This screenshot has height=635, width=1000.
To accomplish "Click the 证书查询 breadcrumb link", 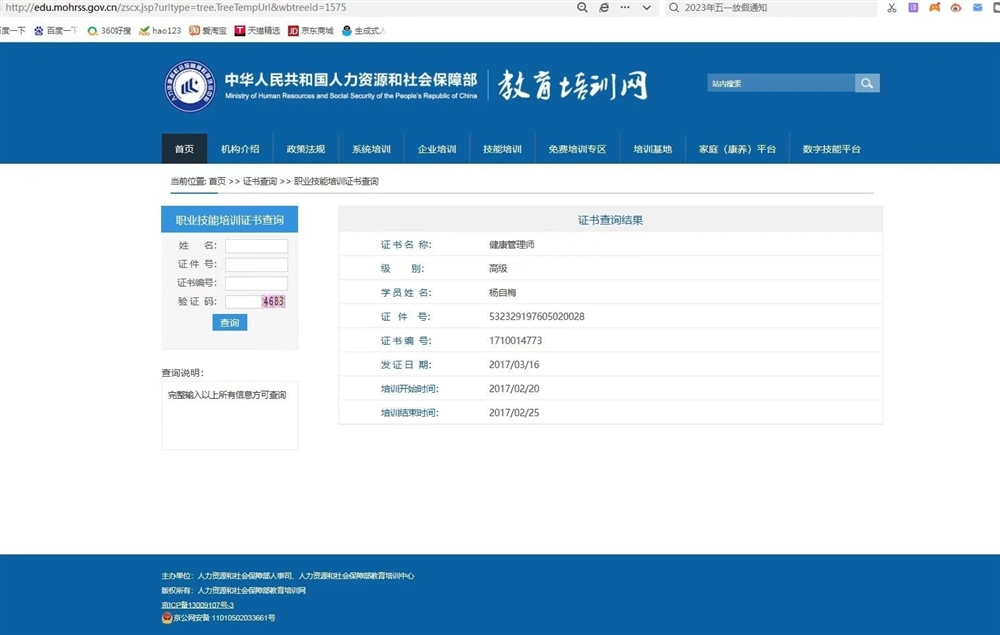I will [x=260, y=181].
